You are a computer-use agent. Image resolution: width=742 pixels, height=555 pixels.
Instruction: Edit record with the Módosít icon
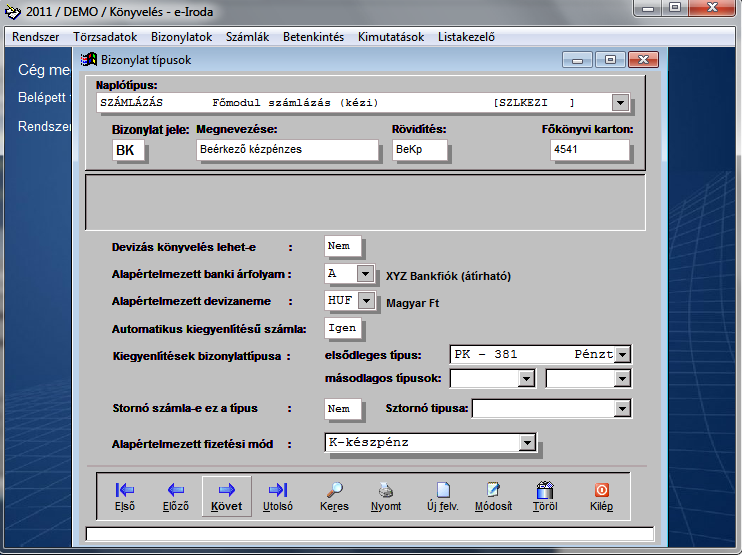click(x=493, y=495)
